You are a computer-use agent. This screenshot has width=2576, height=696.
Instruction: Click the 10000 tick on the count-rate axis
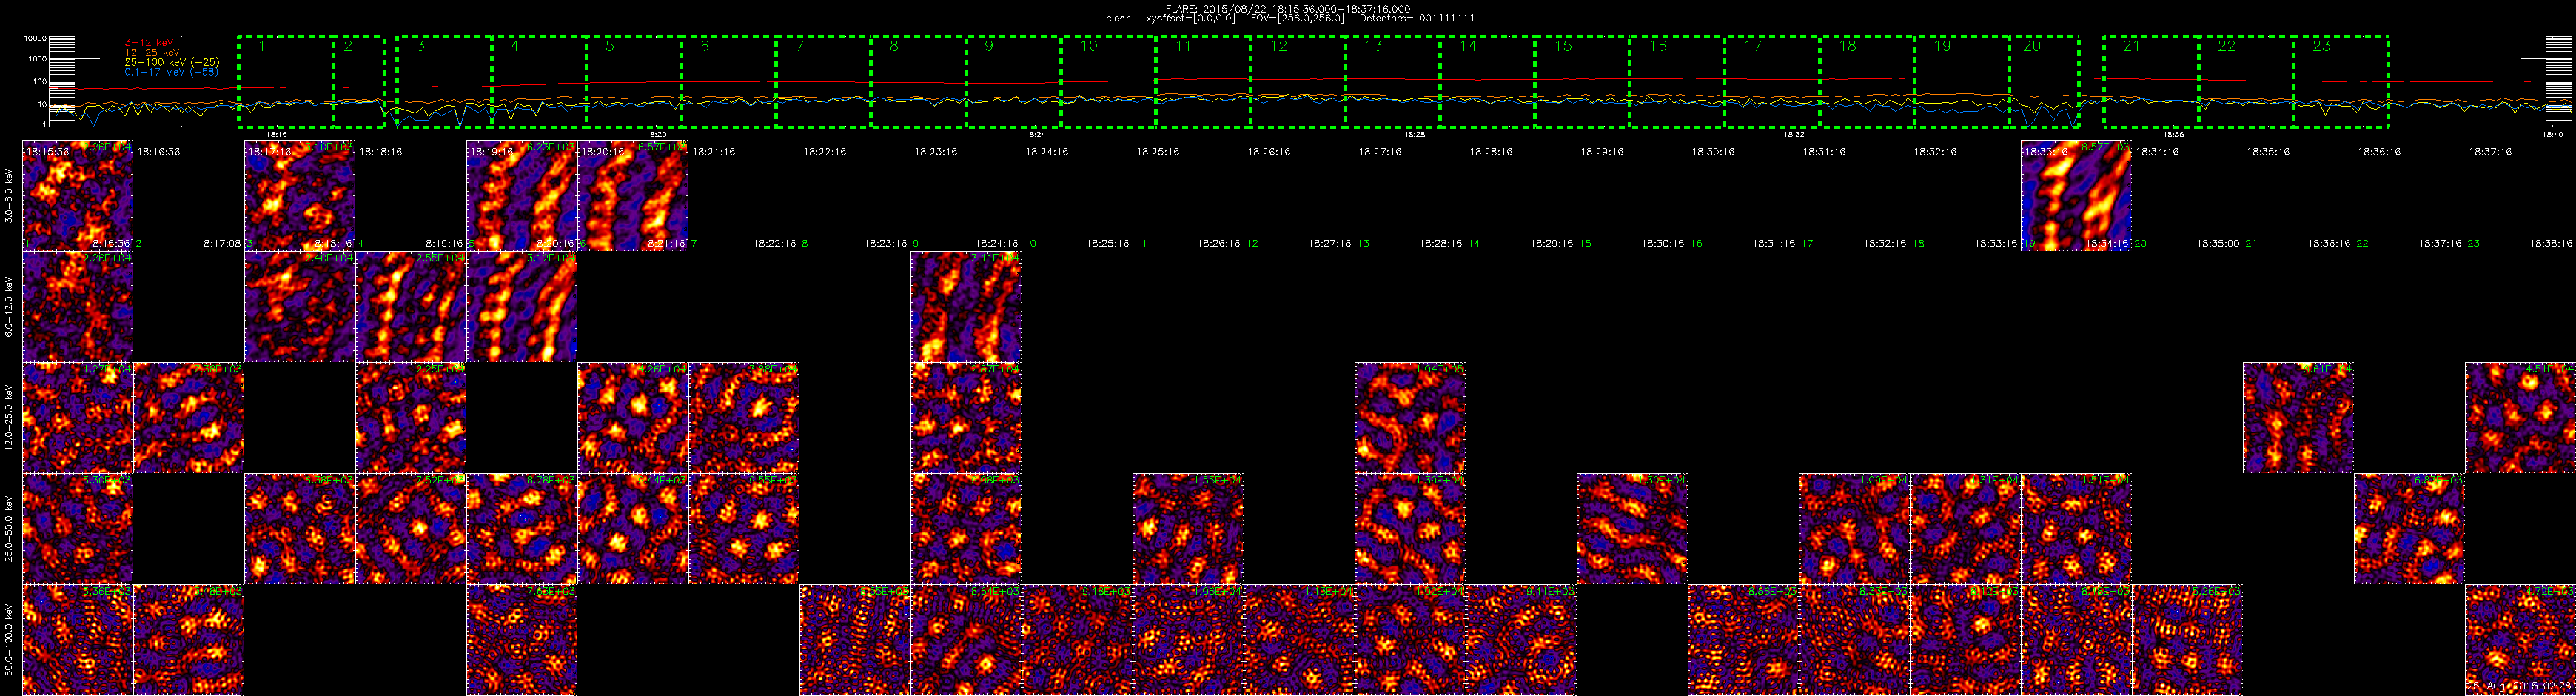[x=35, y=38]
